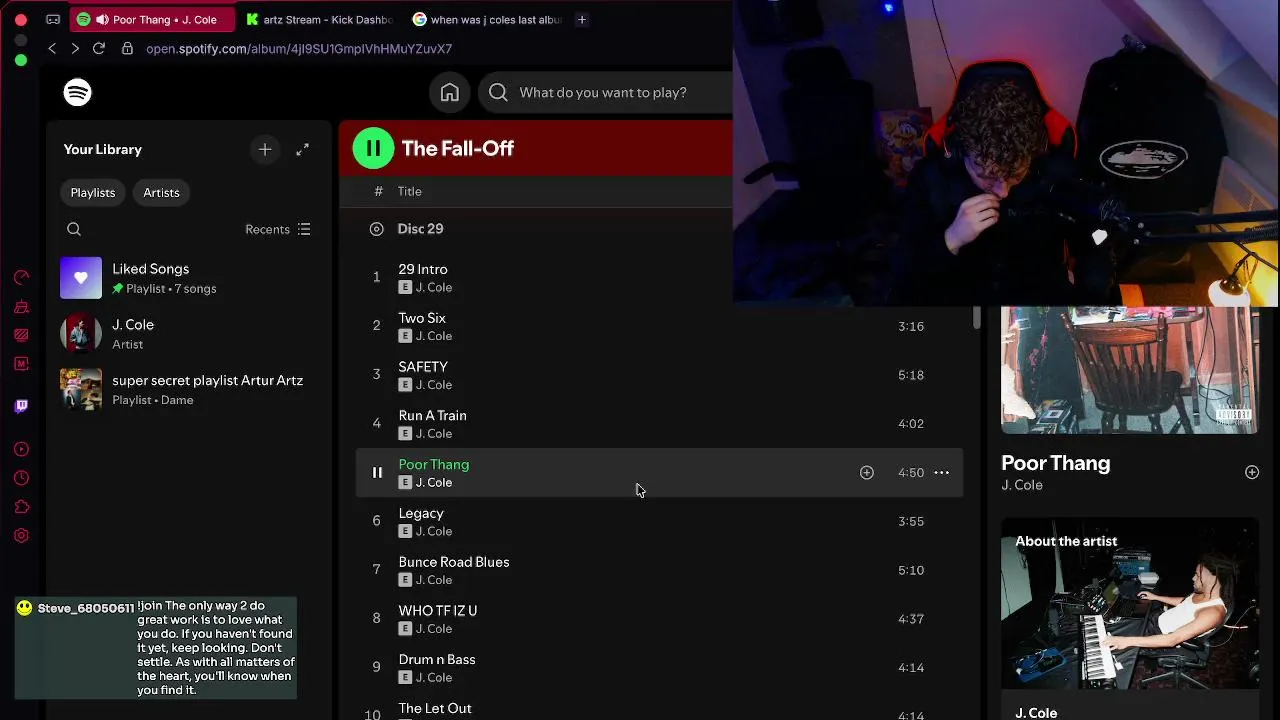
Task: Add Poor Thang to Liked Songs
Action: 867,473
